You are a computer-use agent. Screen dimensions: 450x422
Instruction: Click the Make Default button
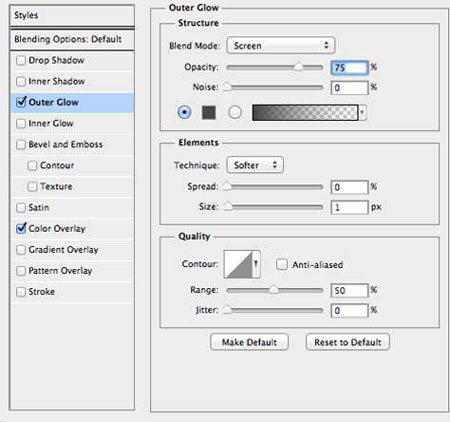click(x=249, y=342)
